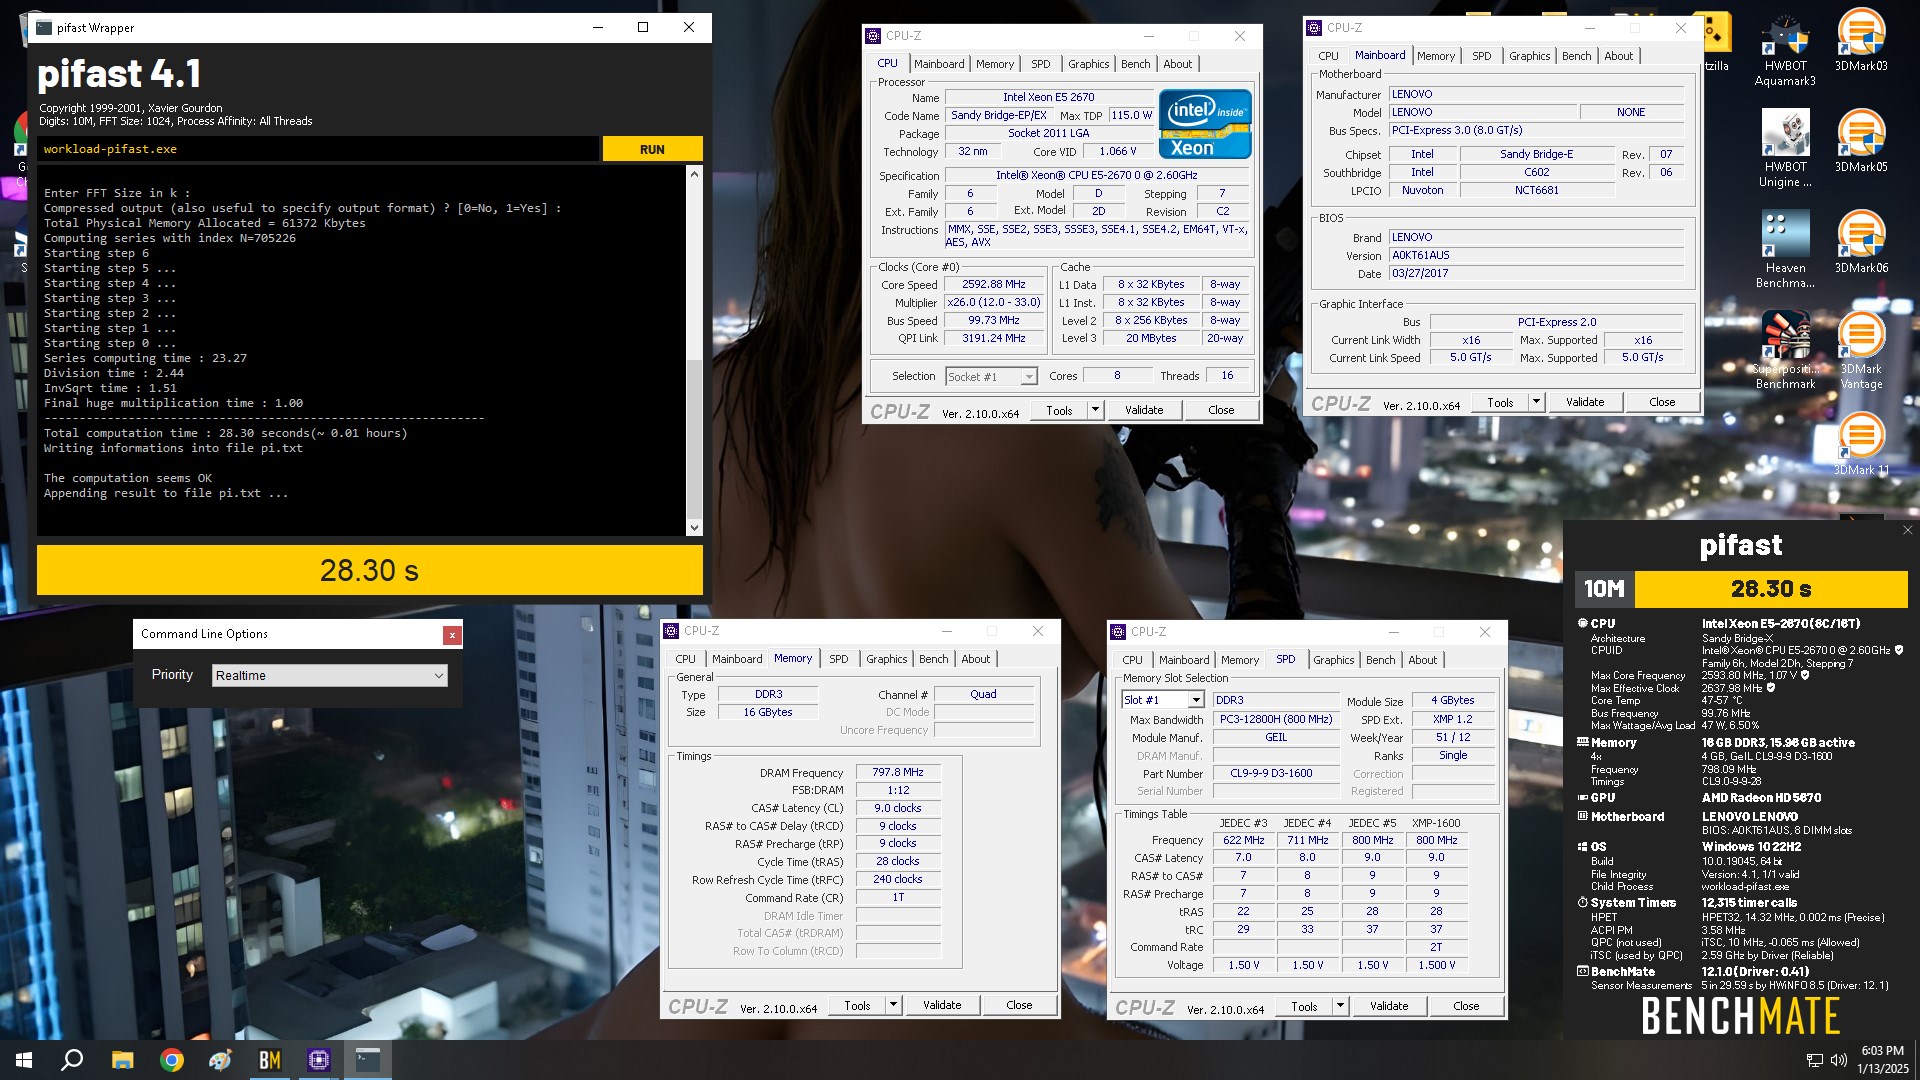
Task: Open BenchMate from the taskbar
Action: [x=270, y=1060]
